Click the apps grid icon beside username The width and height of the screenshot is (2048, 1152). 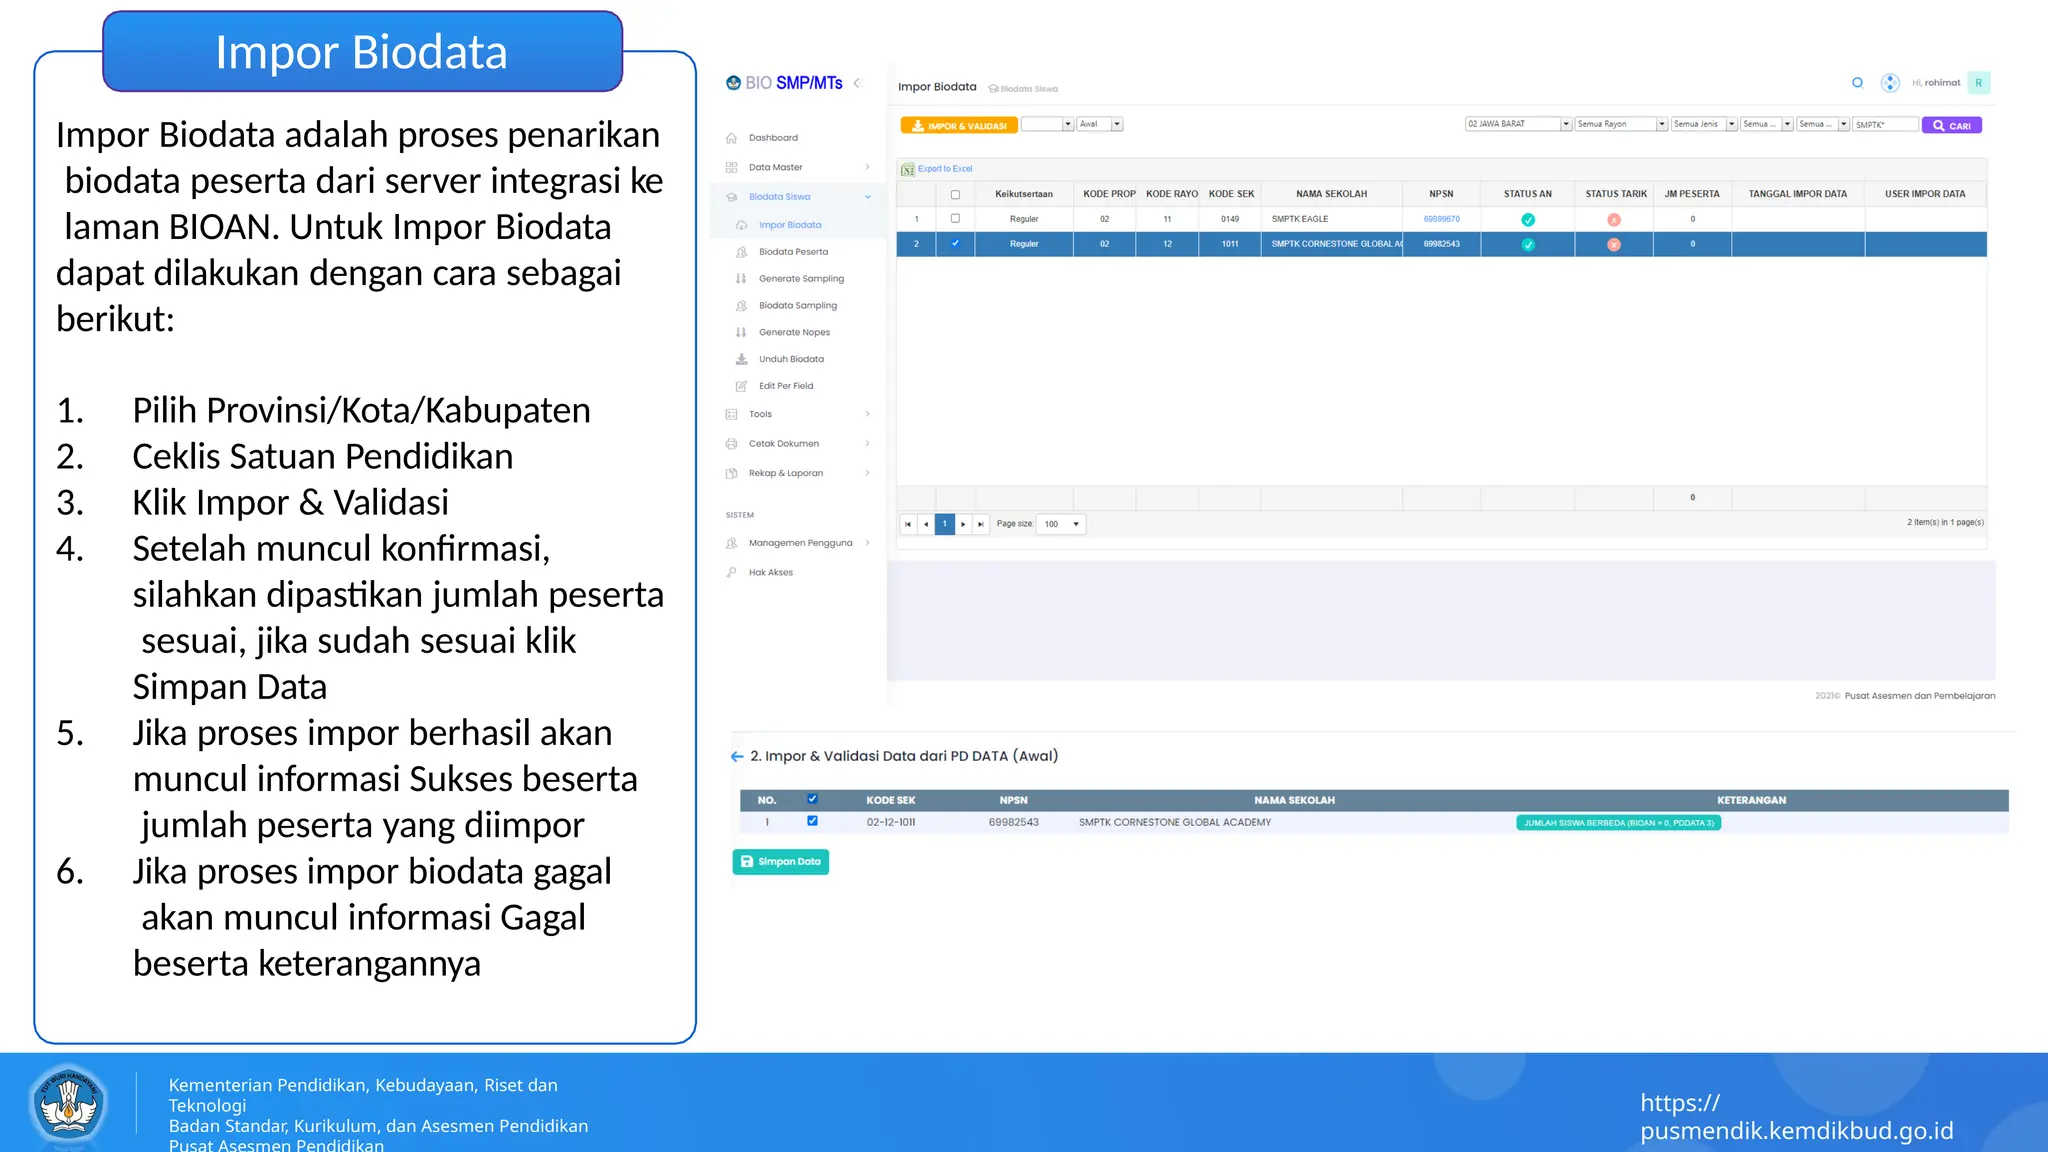click(1889, 83)
